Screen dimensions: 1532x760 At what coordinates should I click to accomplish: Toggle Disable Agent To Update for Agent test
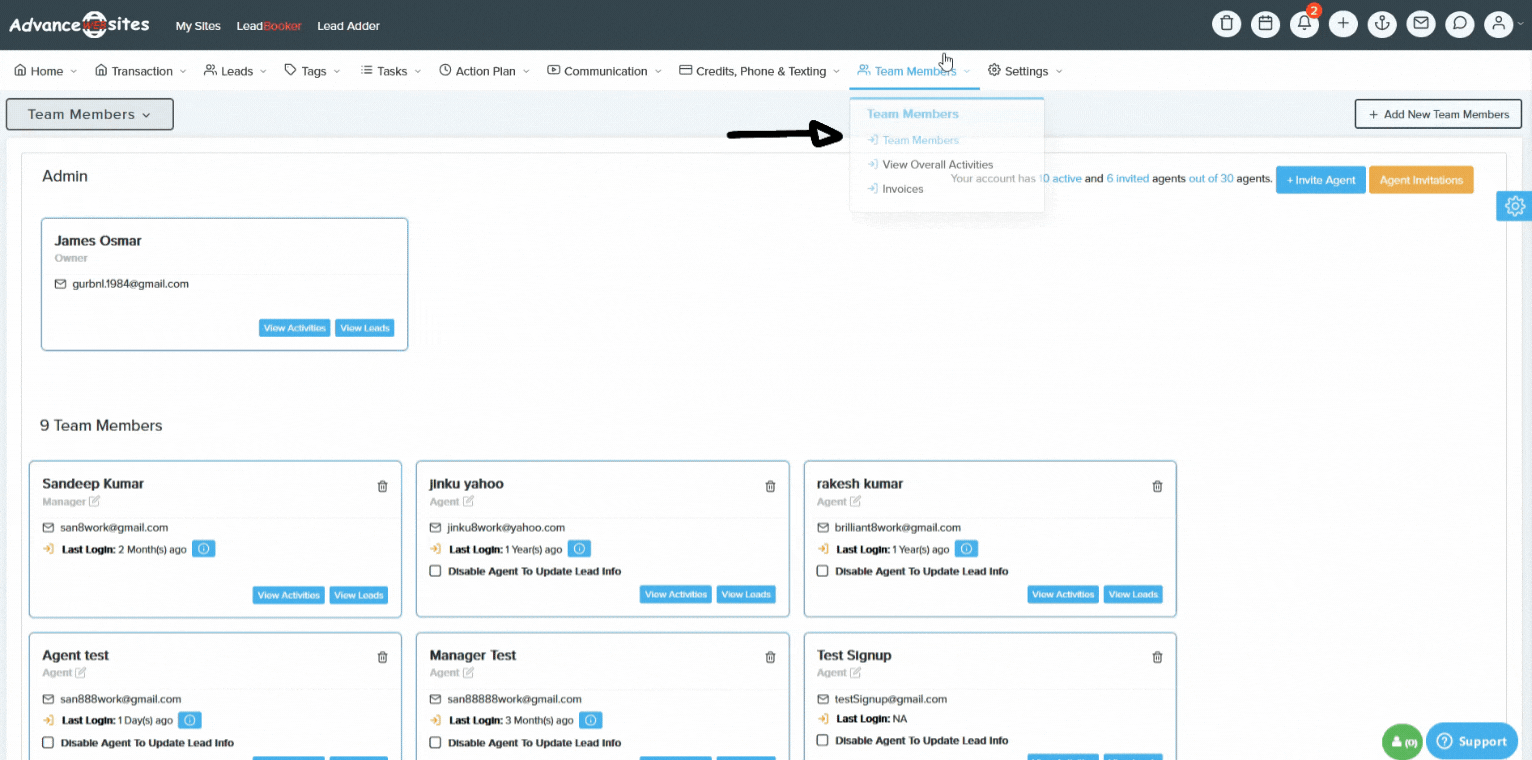48,743
